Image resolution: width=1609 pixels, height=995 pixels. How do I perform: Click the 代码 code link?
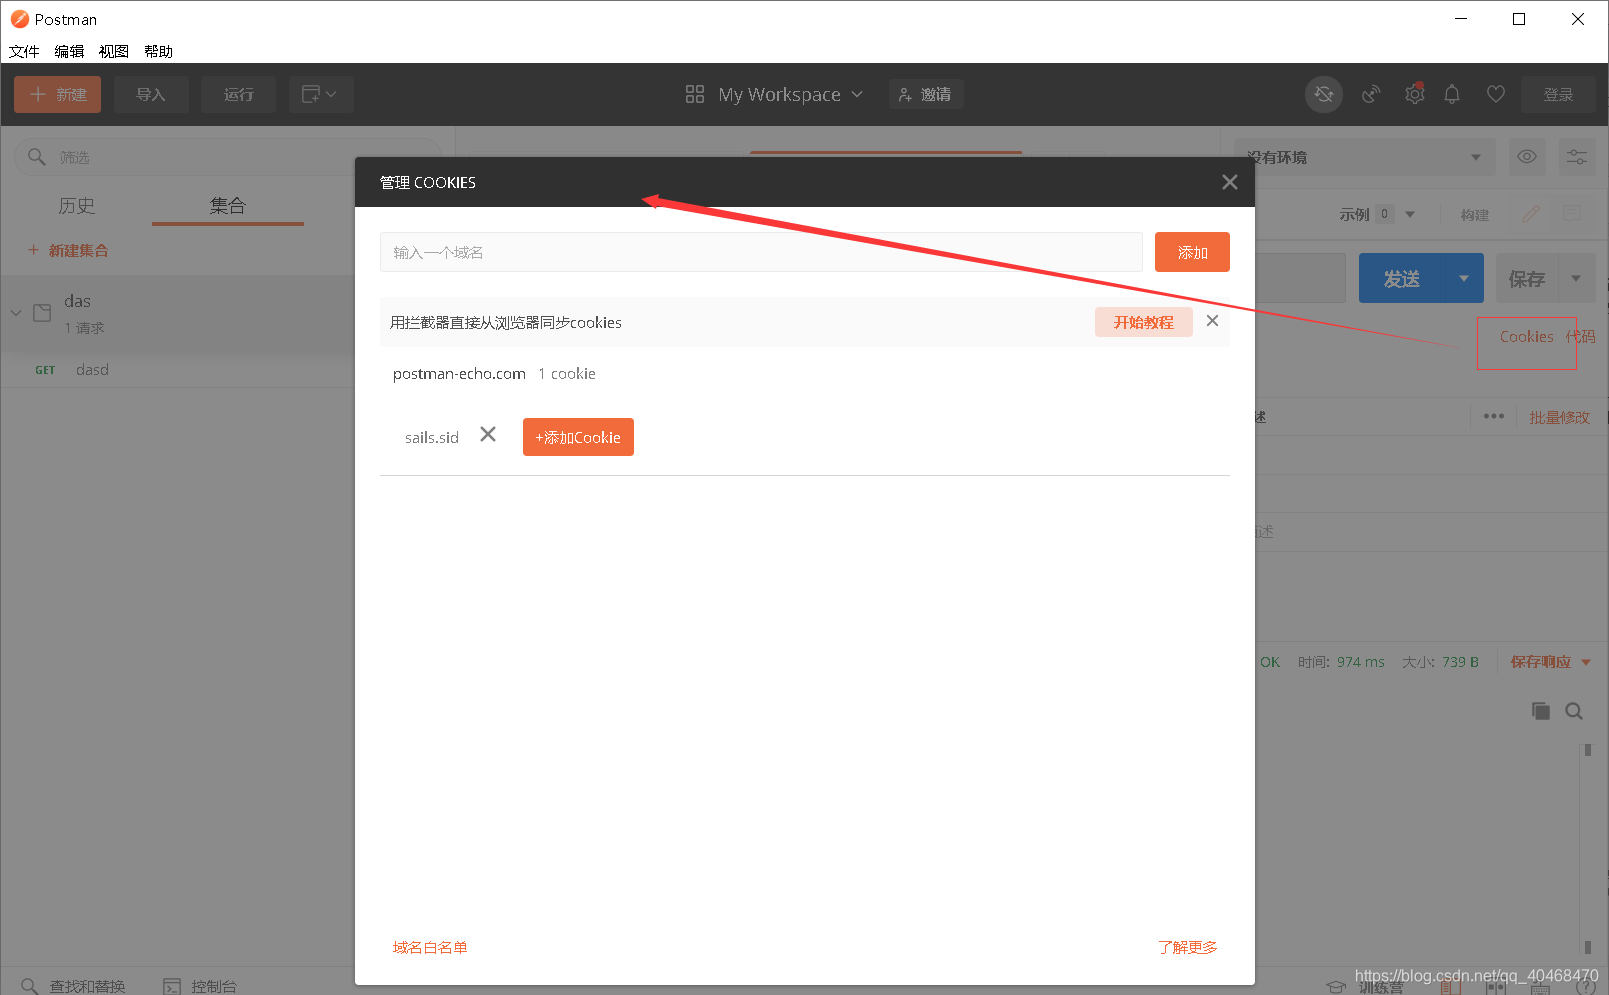(x=1581, y=337)
